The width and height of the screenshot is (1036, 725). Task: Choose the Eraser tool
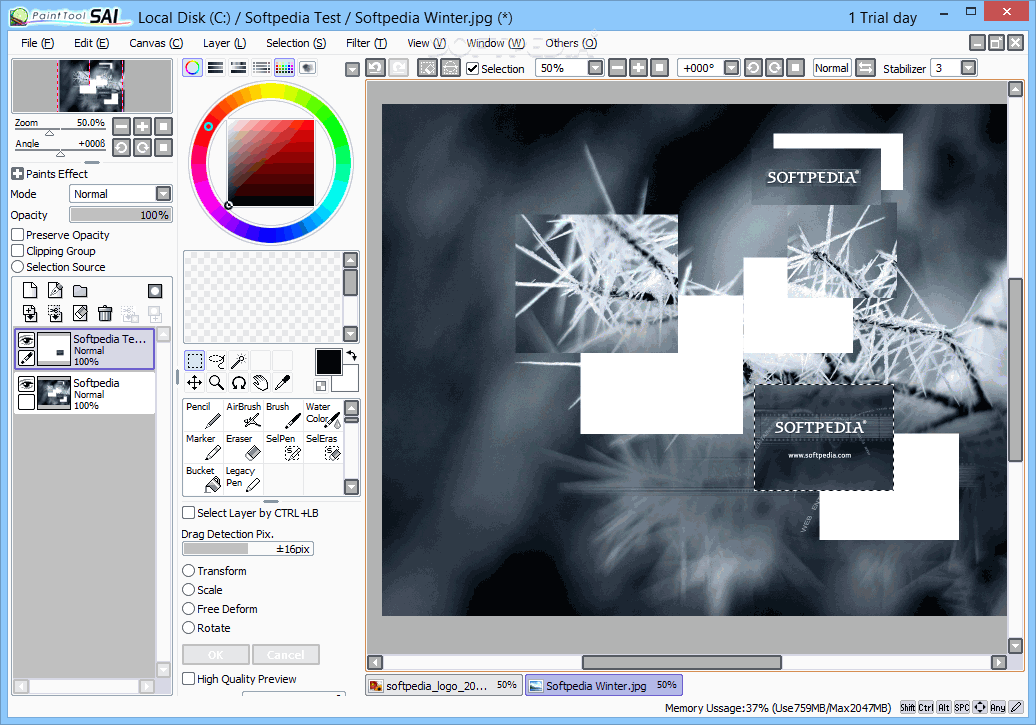click(x=243, y=447)
